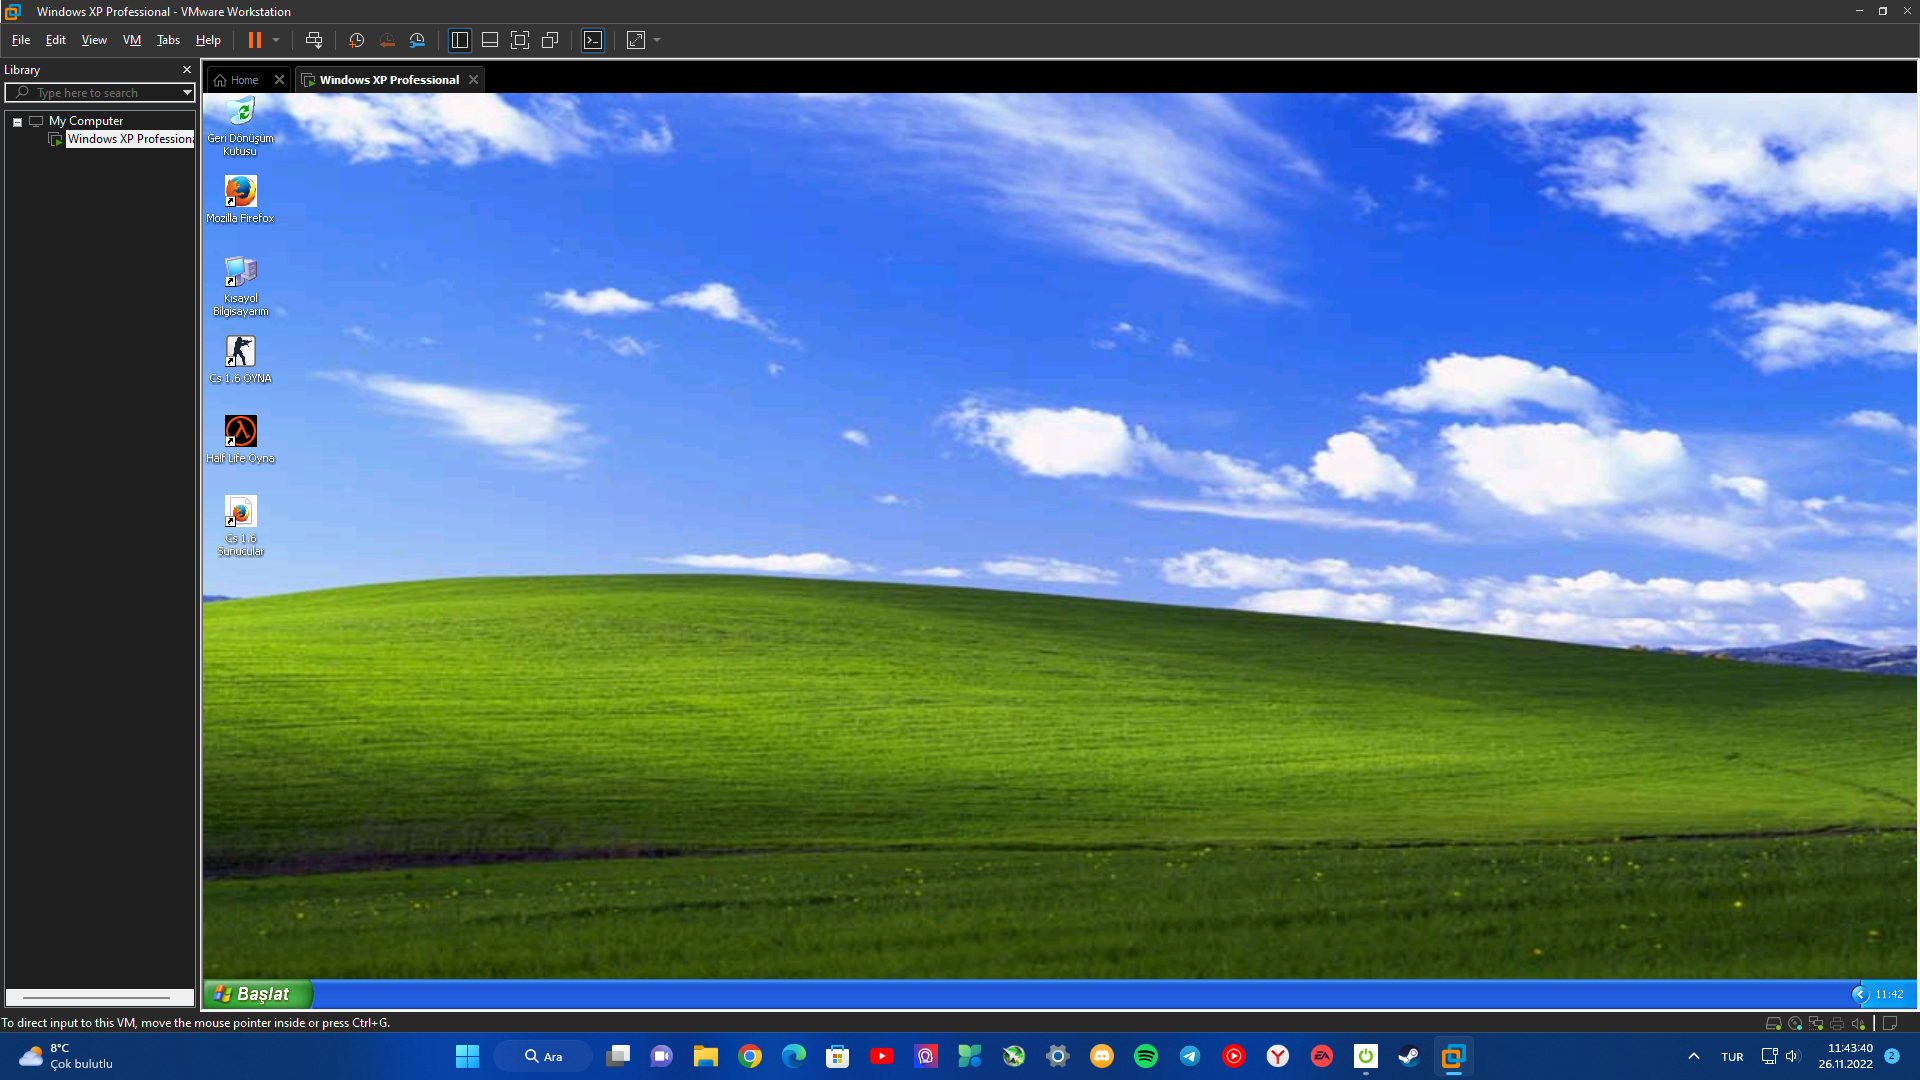The image size is (1920, 1080).
Task: Click the library horizontal scrollbar
Action: pos(97,997)
